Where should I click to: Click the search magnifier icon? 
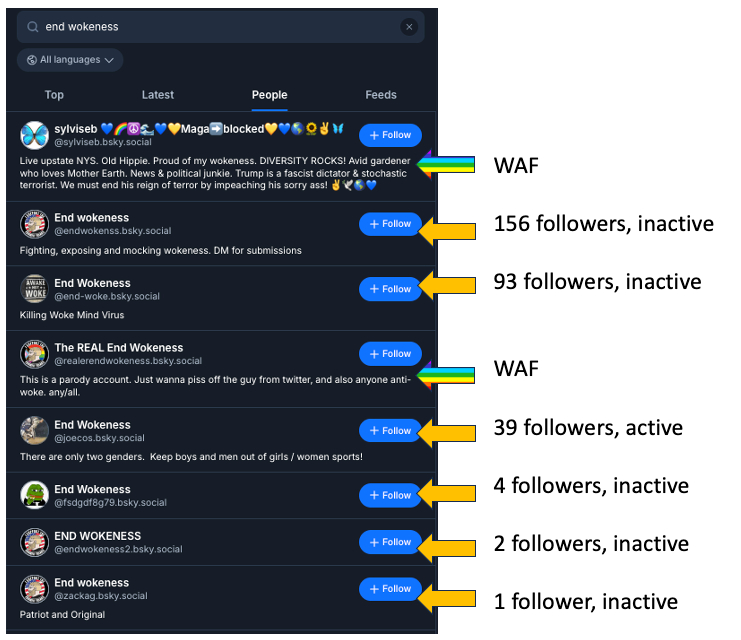[x=33, y=27]
